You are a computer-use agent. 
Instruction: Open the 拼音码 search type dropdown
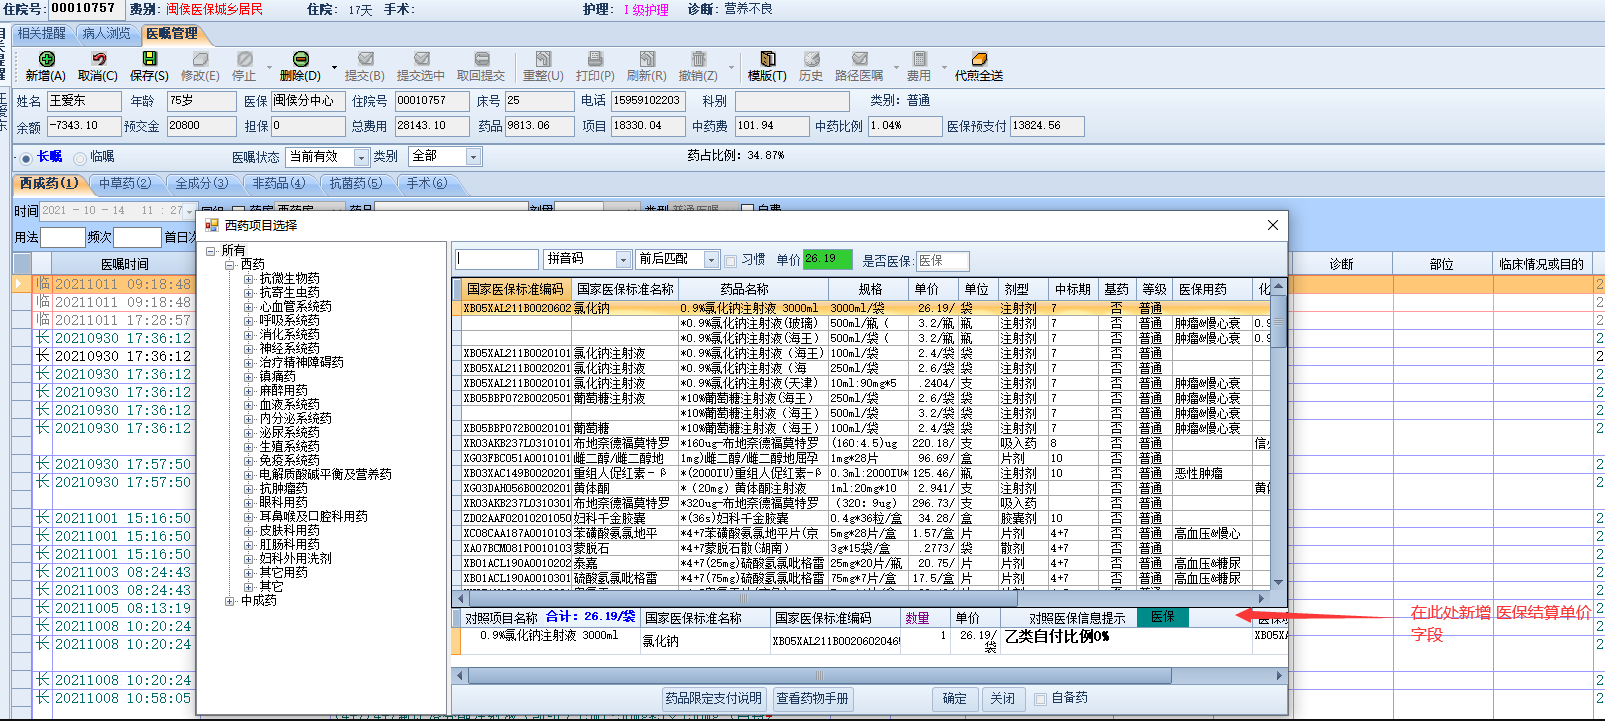[x=623, y=260]
